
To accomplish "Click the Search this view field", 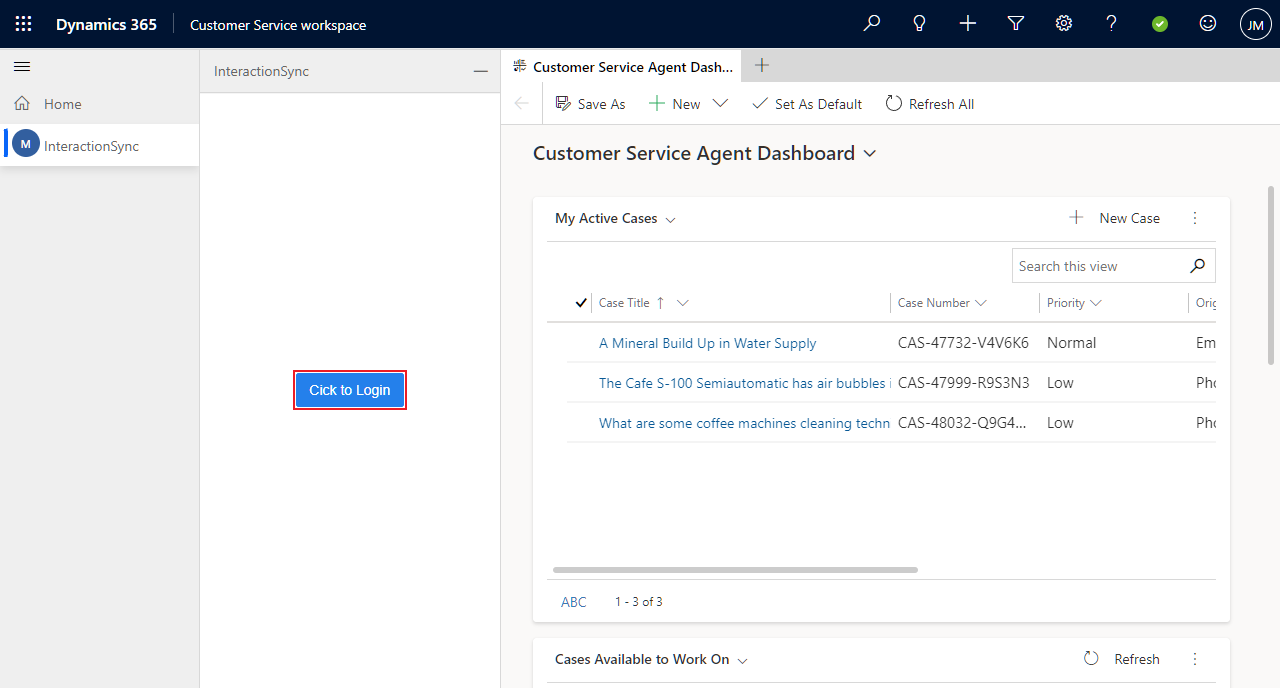I will (1100, 265).
